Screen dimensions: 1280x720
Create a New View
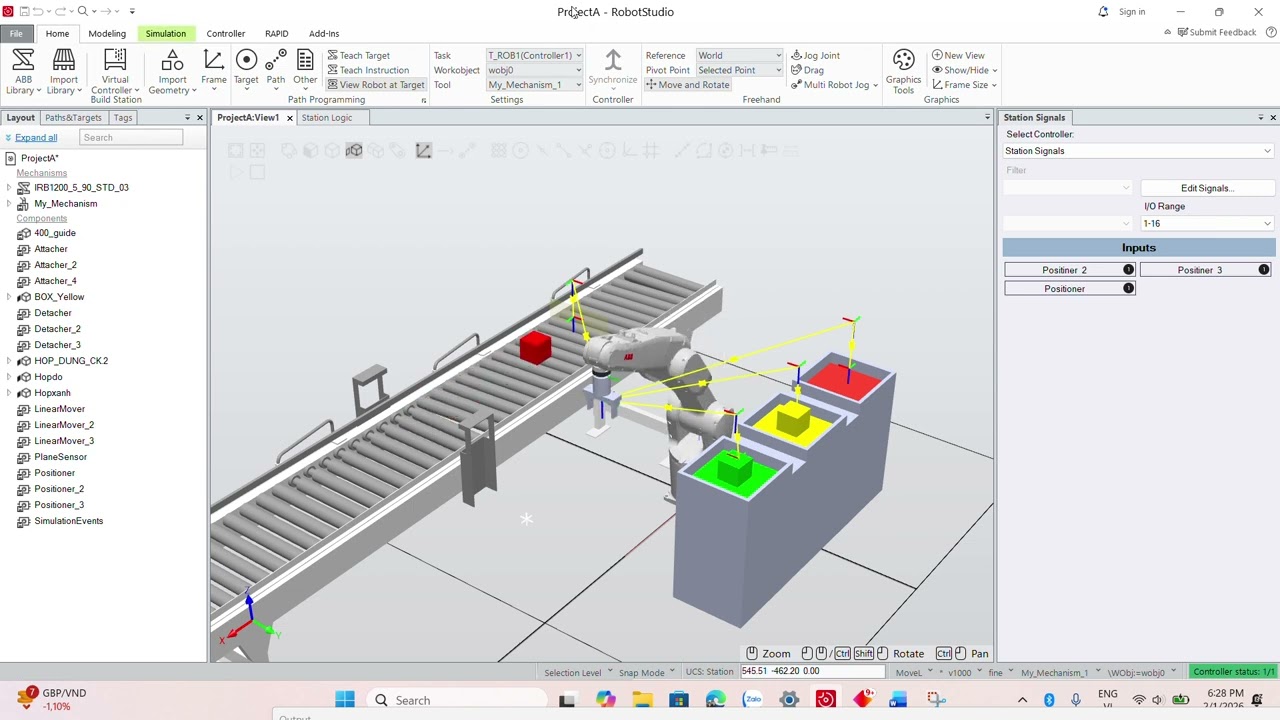958,56
